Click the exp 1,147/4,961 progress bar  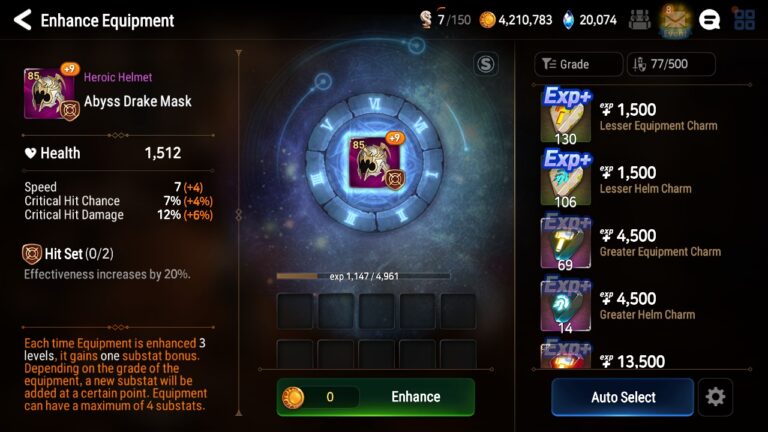pos(363,276)
